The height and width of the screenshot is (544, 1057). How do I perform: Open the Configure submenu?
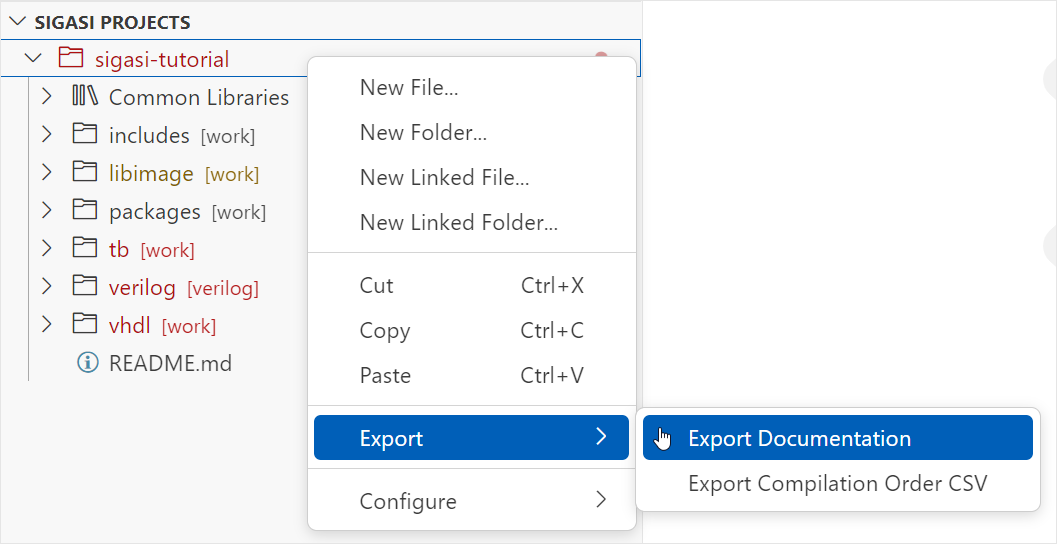(472, 501)
